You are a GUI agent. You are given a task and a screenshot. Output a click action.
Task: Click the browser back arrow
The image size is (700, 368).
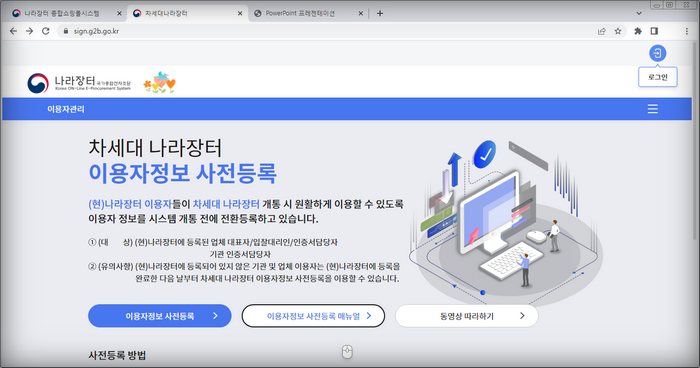[x=13, y=31]
